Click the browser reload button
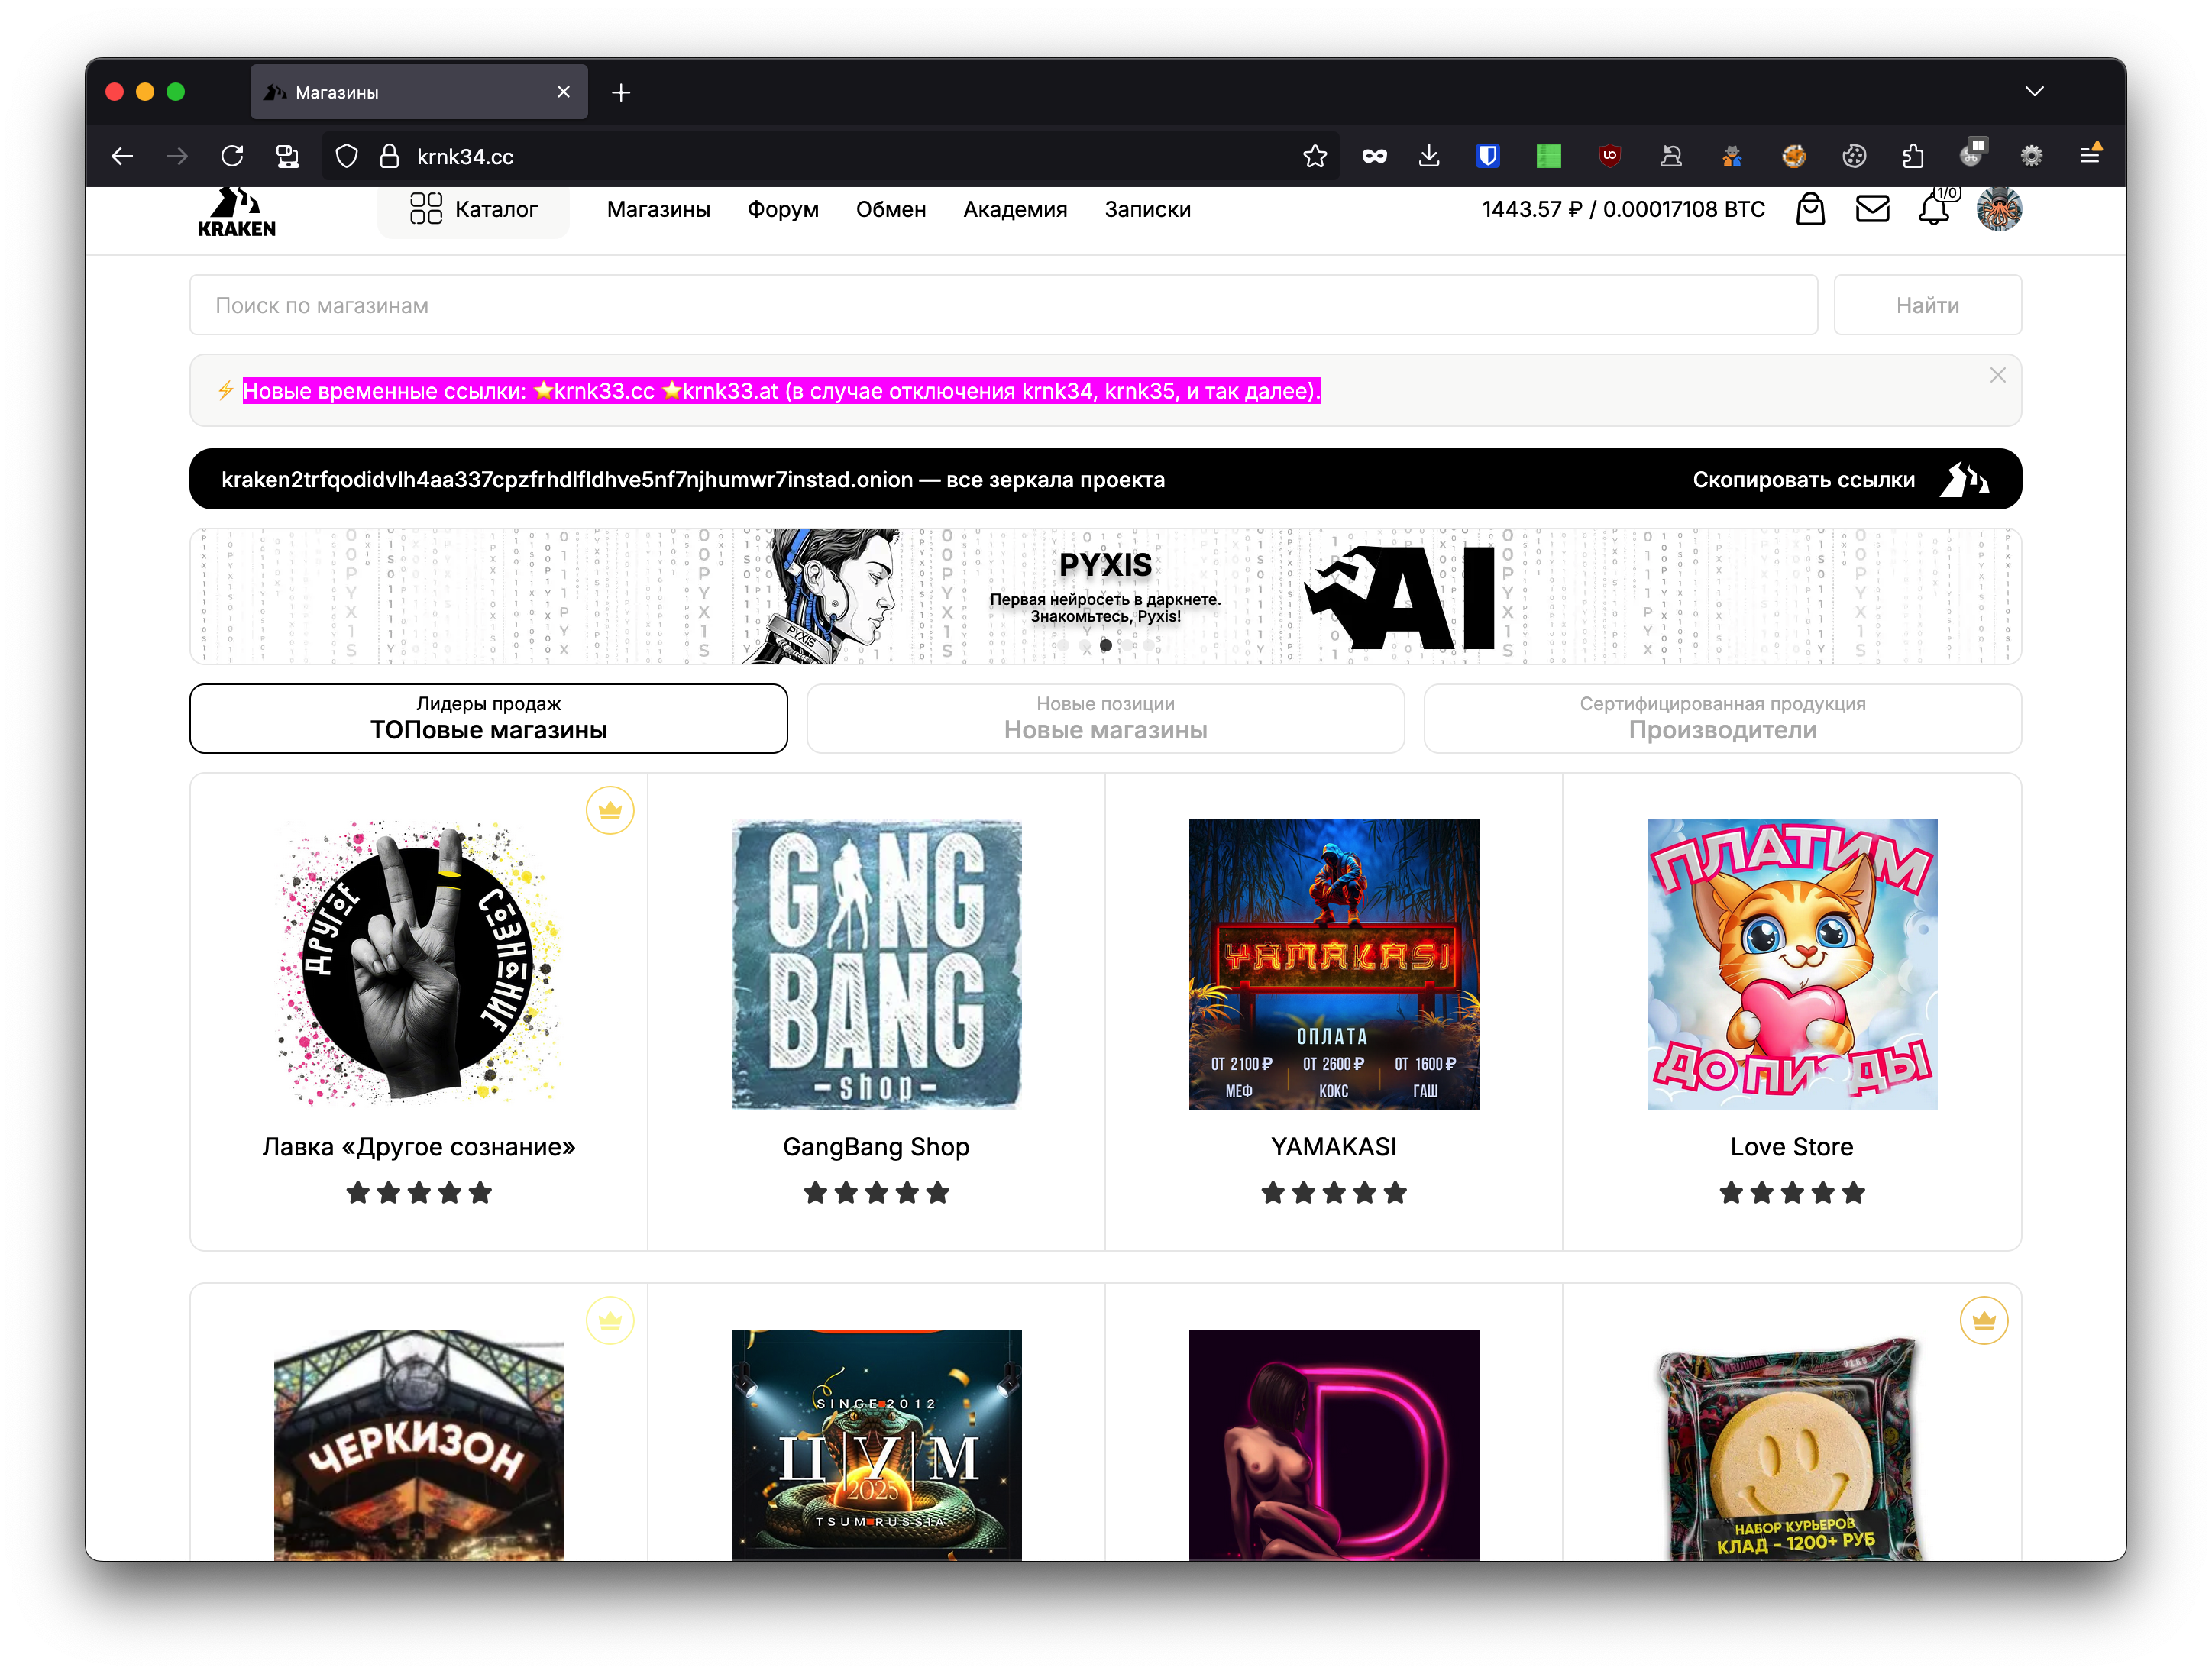The image size is (2212, 1674). pos(232,156)
